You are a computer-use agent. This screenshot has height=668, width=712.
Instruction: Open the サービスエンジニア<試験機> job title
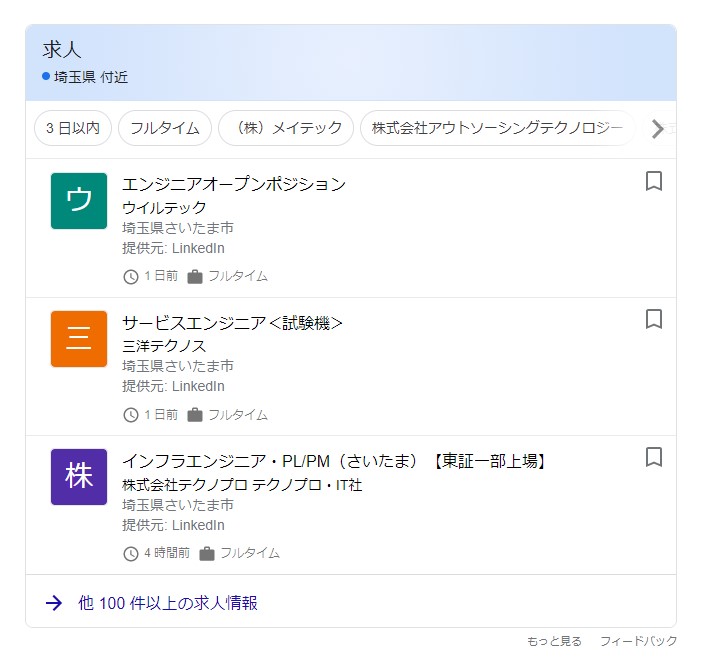pos(232,323)
